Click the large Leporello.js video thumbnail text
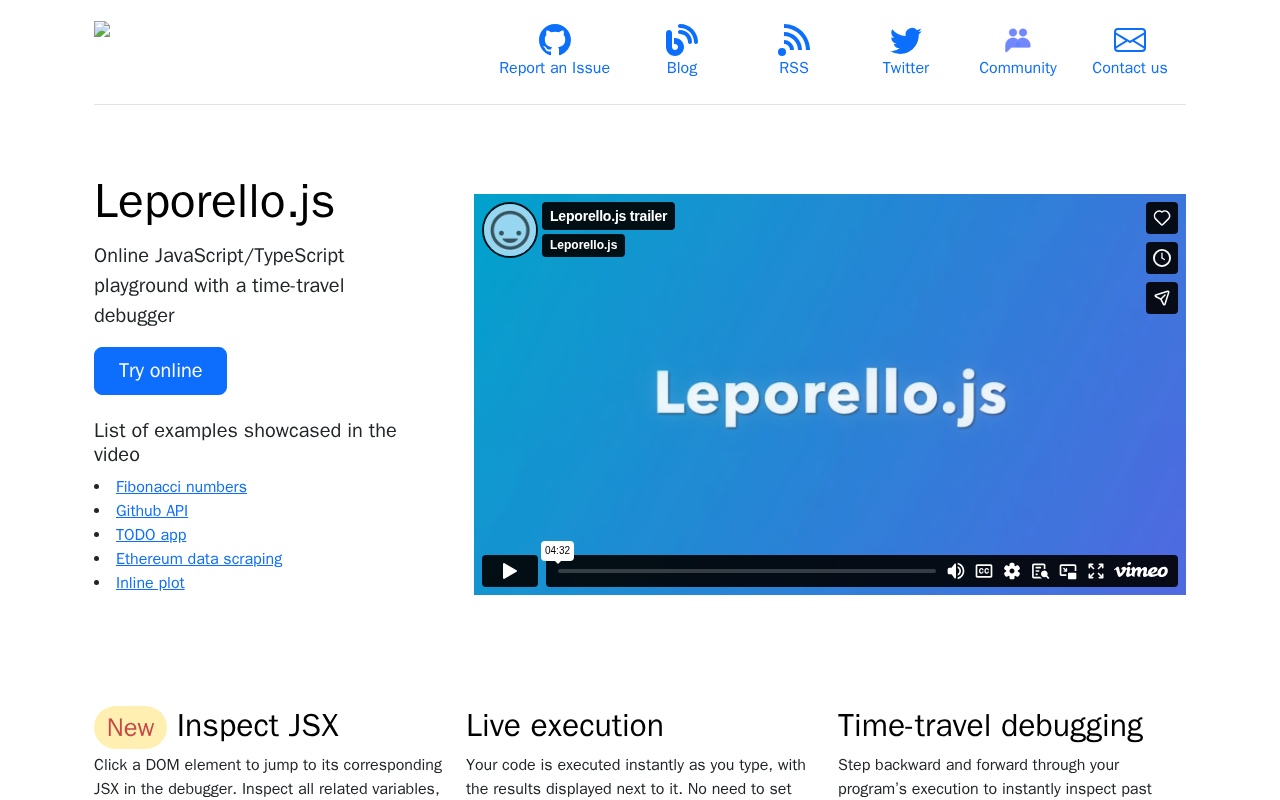 click(x=830, y=394)
